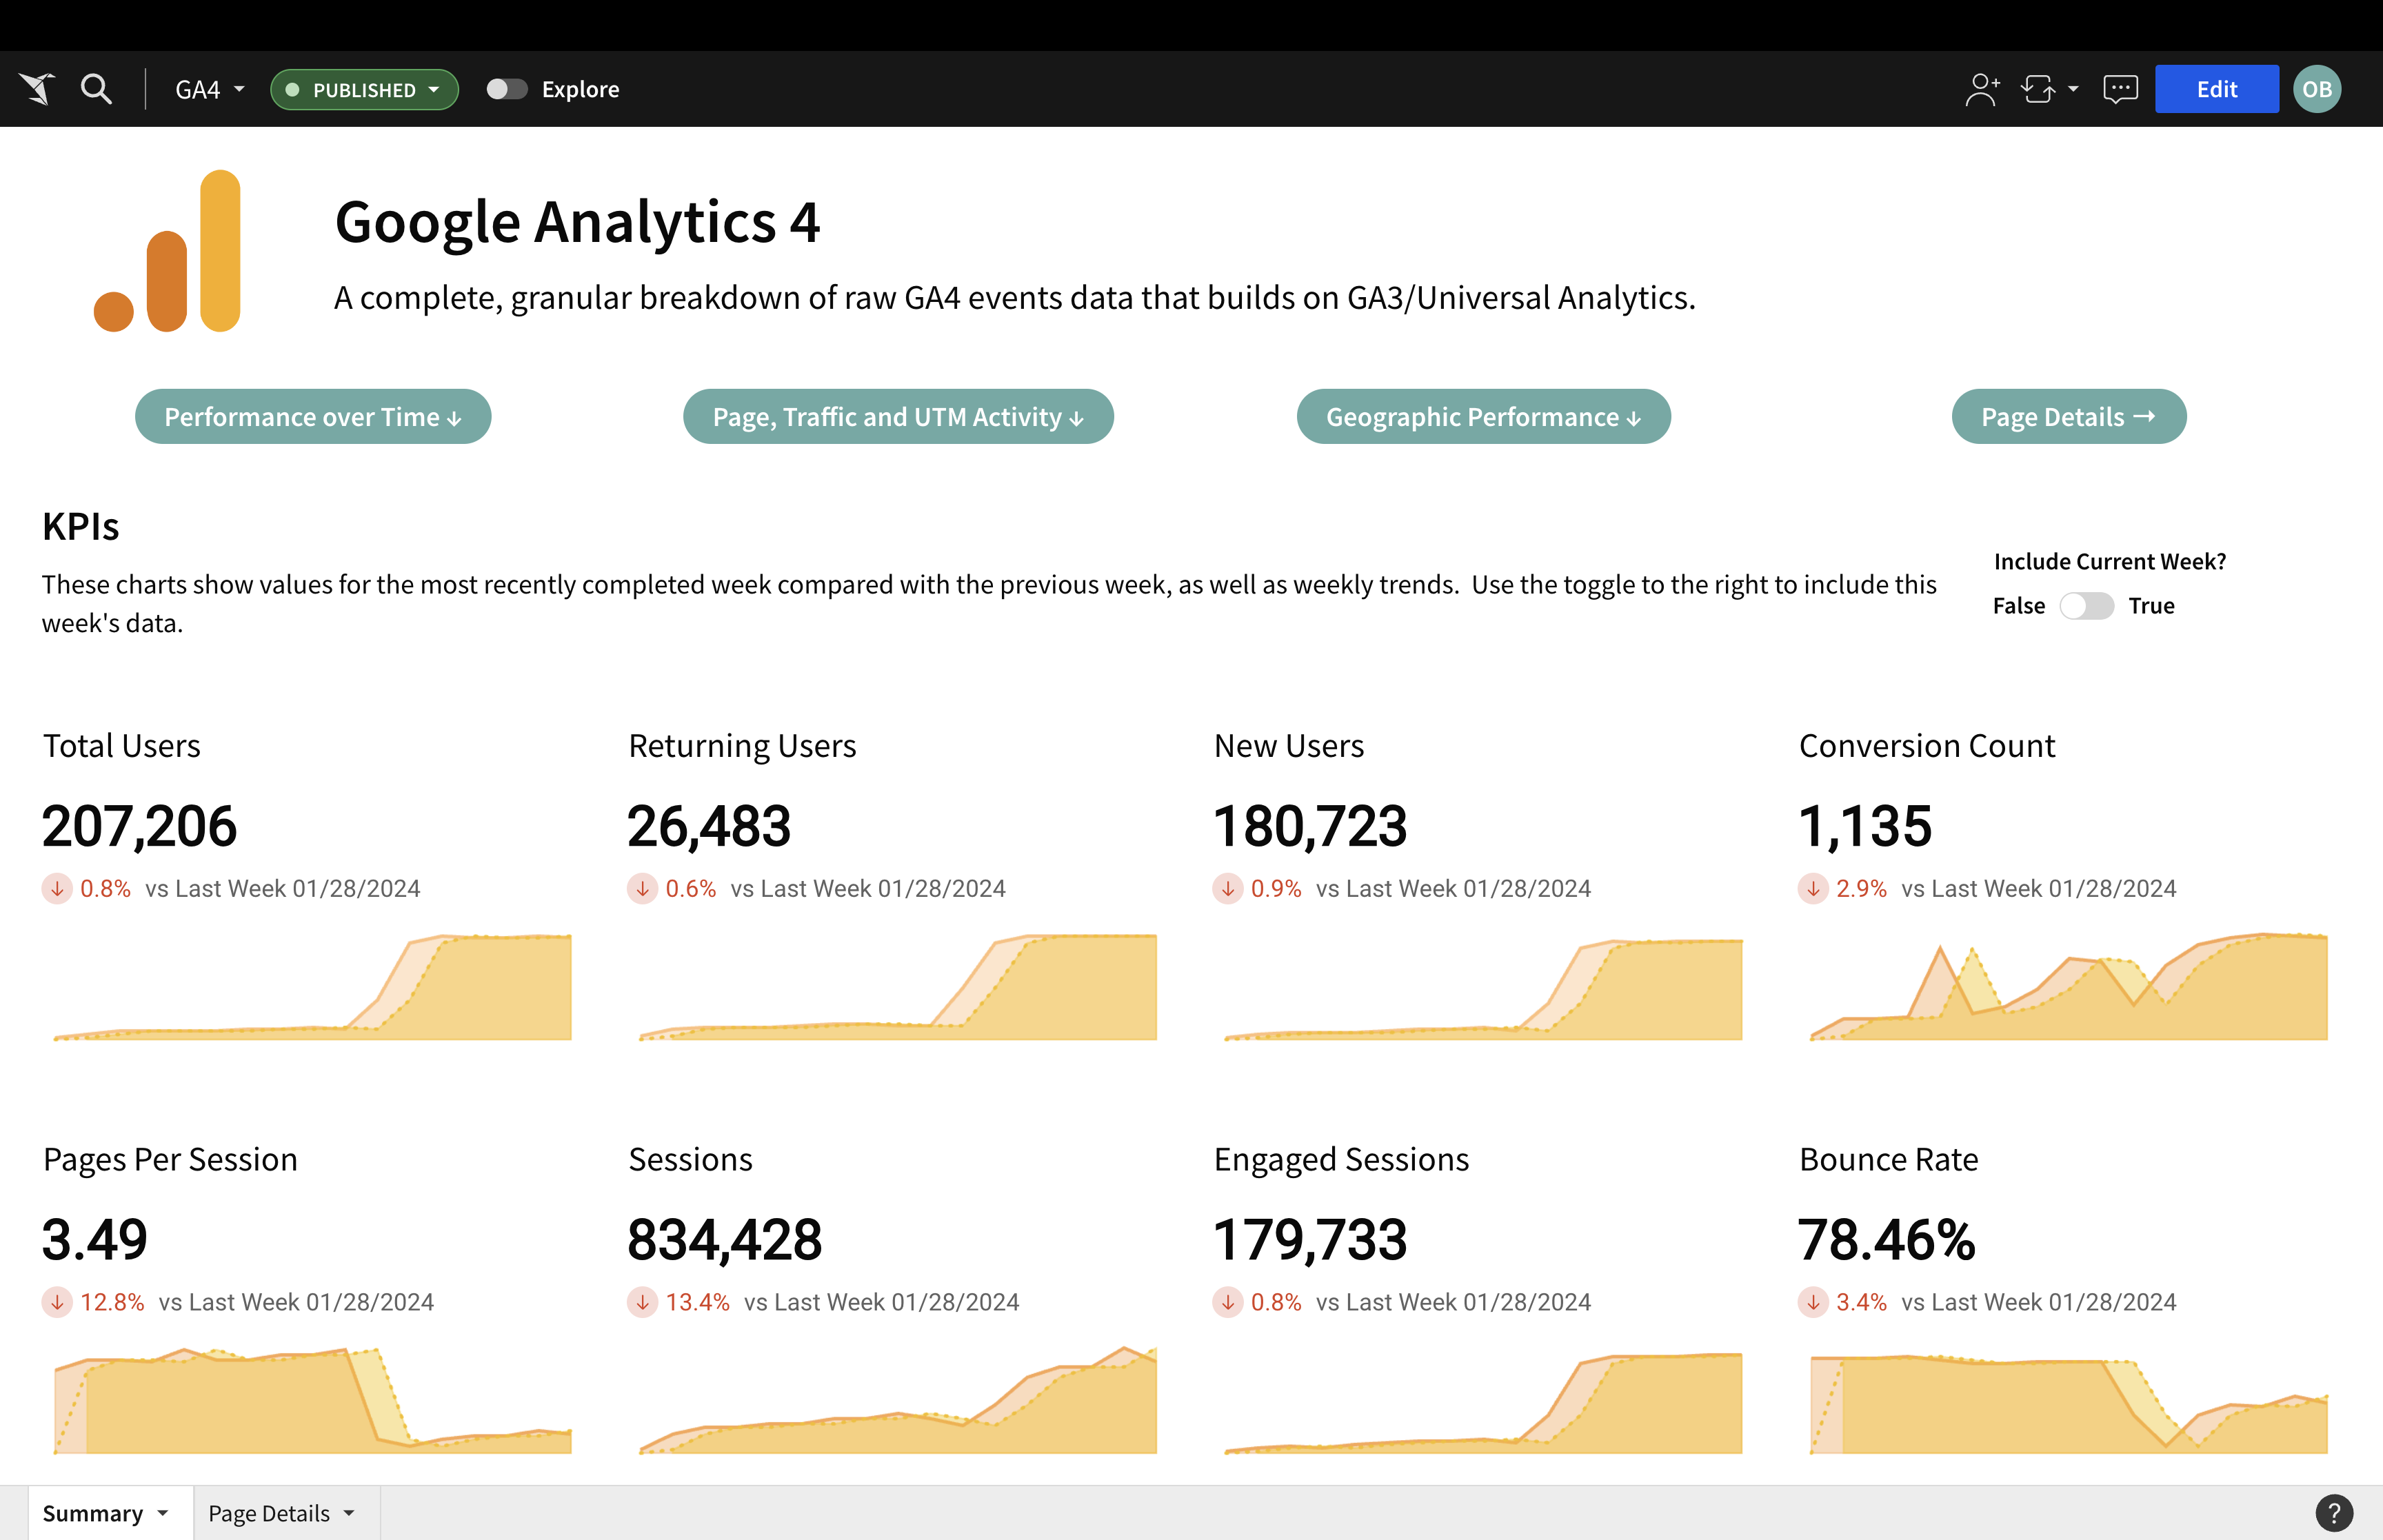Click the export/send icon
The image size is (2383, 1540).
pyautogui.click(x=2038, y=89)
